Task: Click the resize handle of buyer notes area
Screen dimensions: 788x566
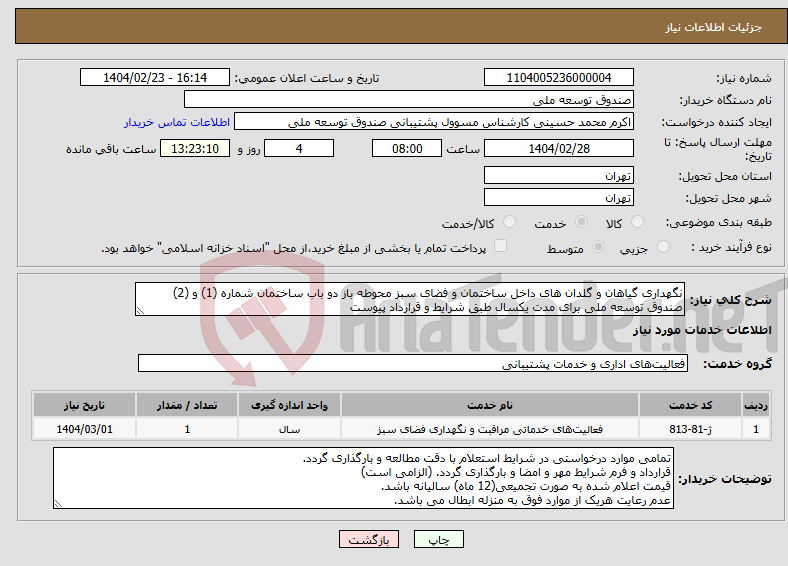Action: pyautogui.click(x=59, y=504)
